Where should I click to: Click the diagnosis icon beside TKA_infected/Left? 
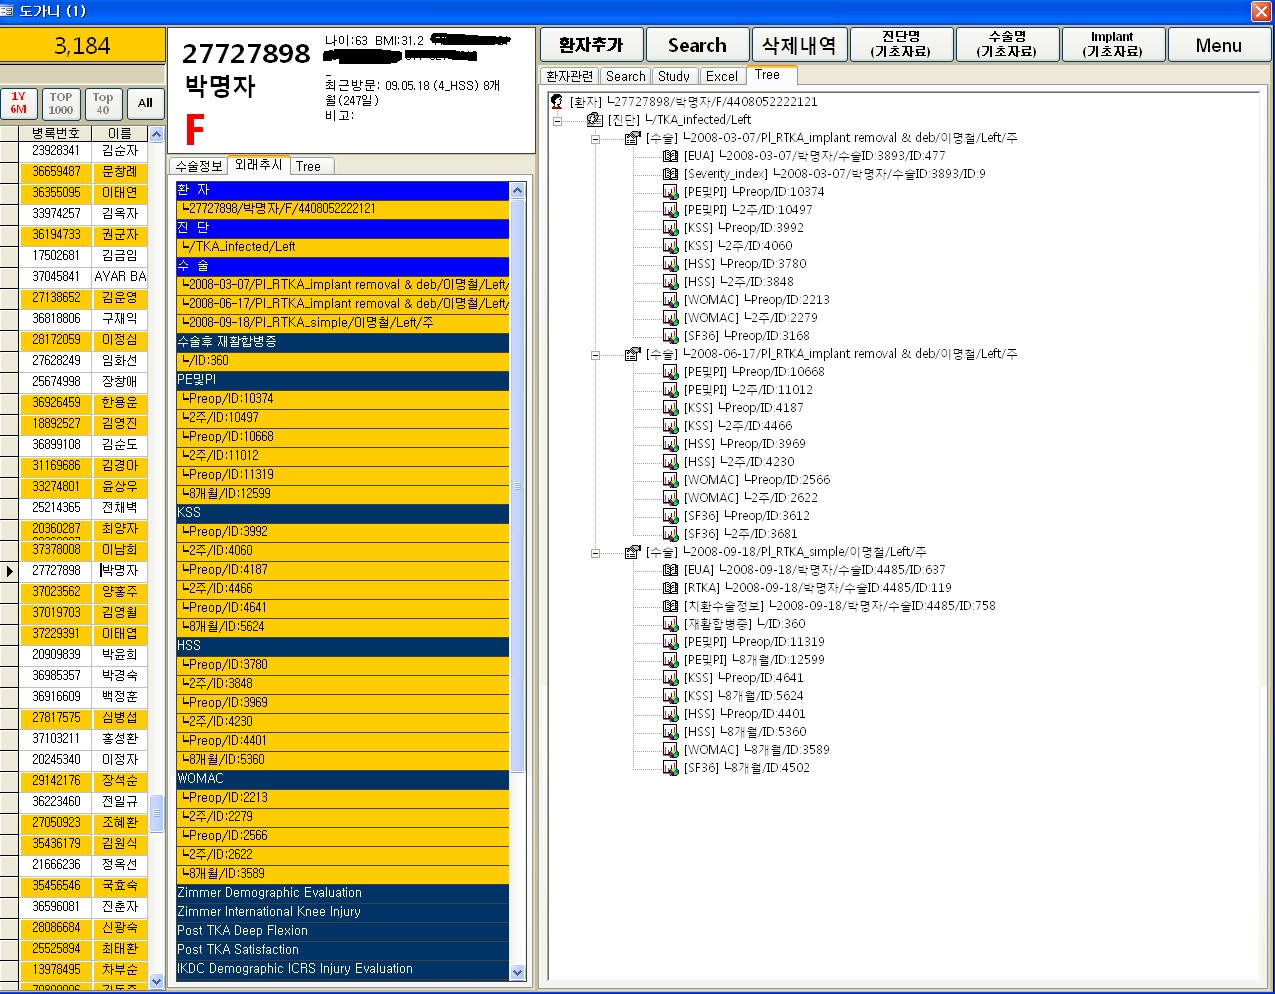coord(594,120)
